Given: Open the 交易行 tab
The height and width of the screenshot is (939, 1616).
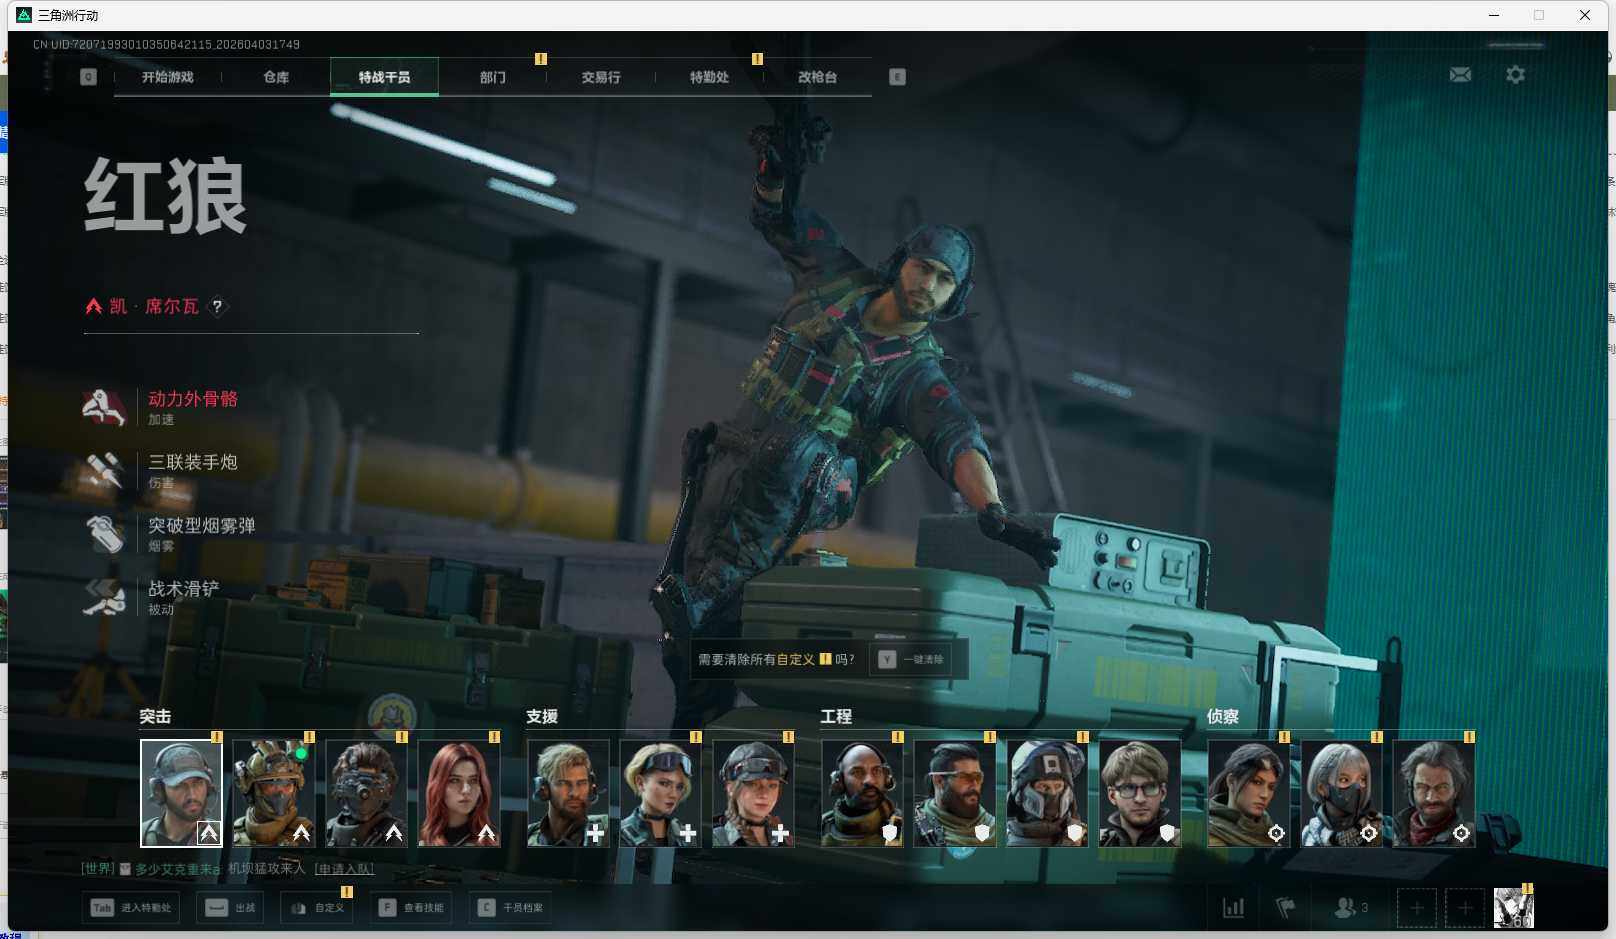Looking at the screenshot, I should [601, 77].
